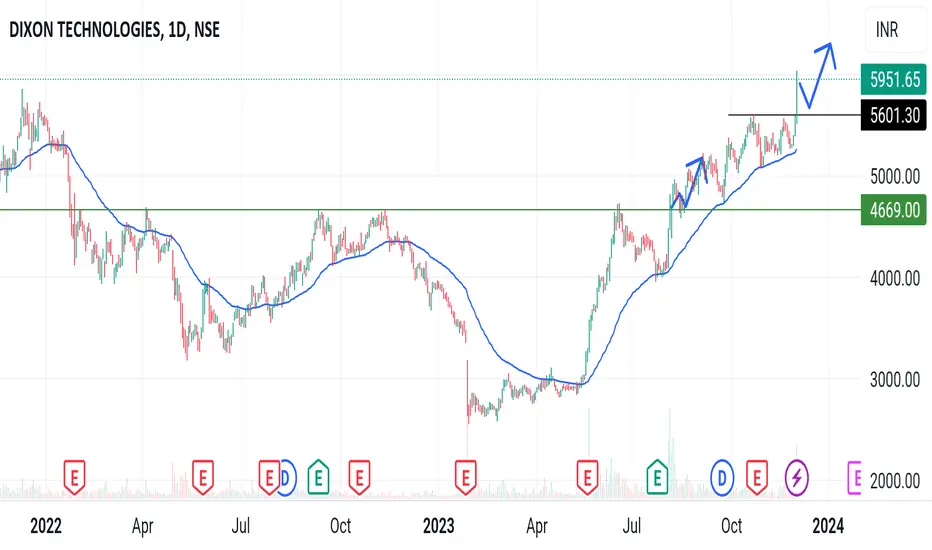Open the magenta upcoming earnings marker near 2024
The image size is (932, 550).
pos(855,477)
